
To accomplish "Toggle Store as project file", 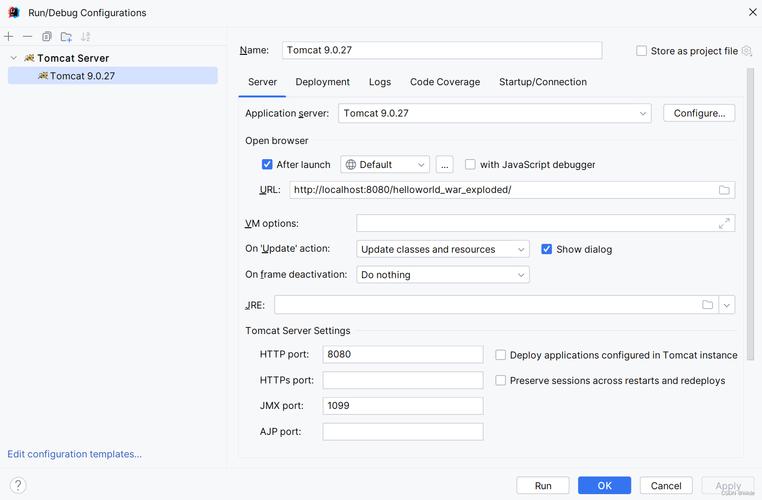I will click(x=641, y=51).
